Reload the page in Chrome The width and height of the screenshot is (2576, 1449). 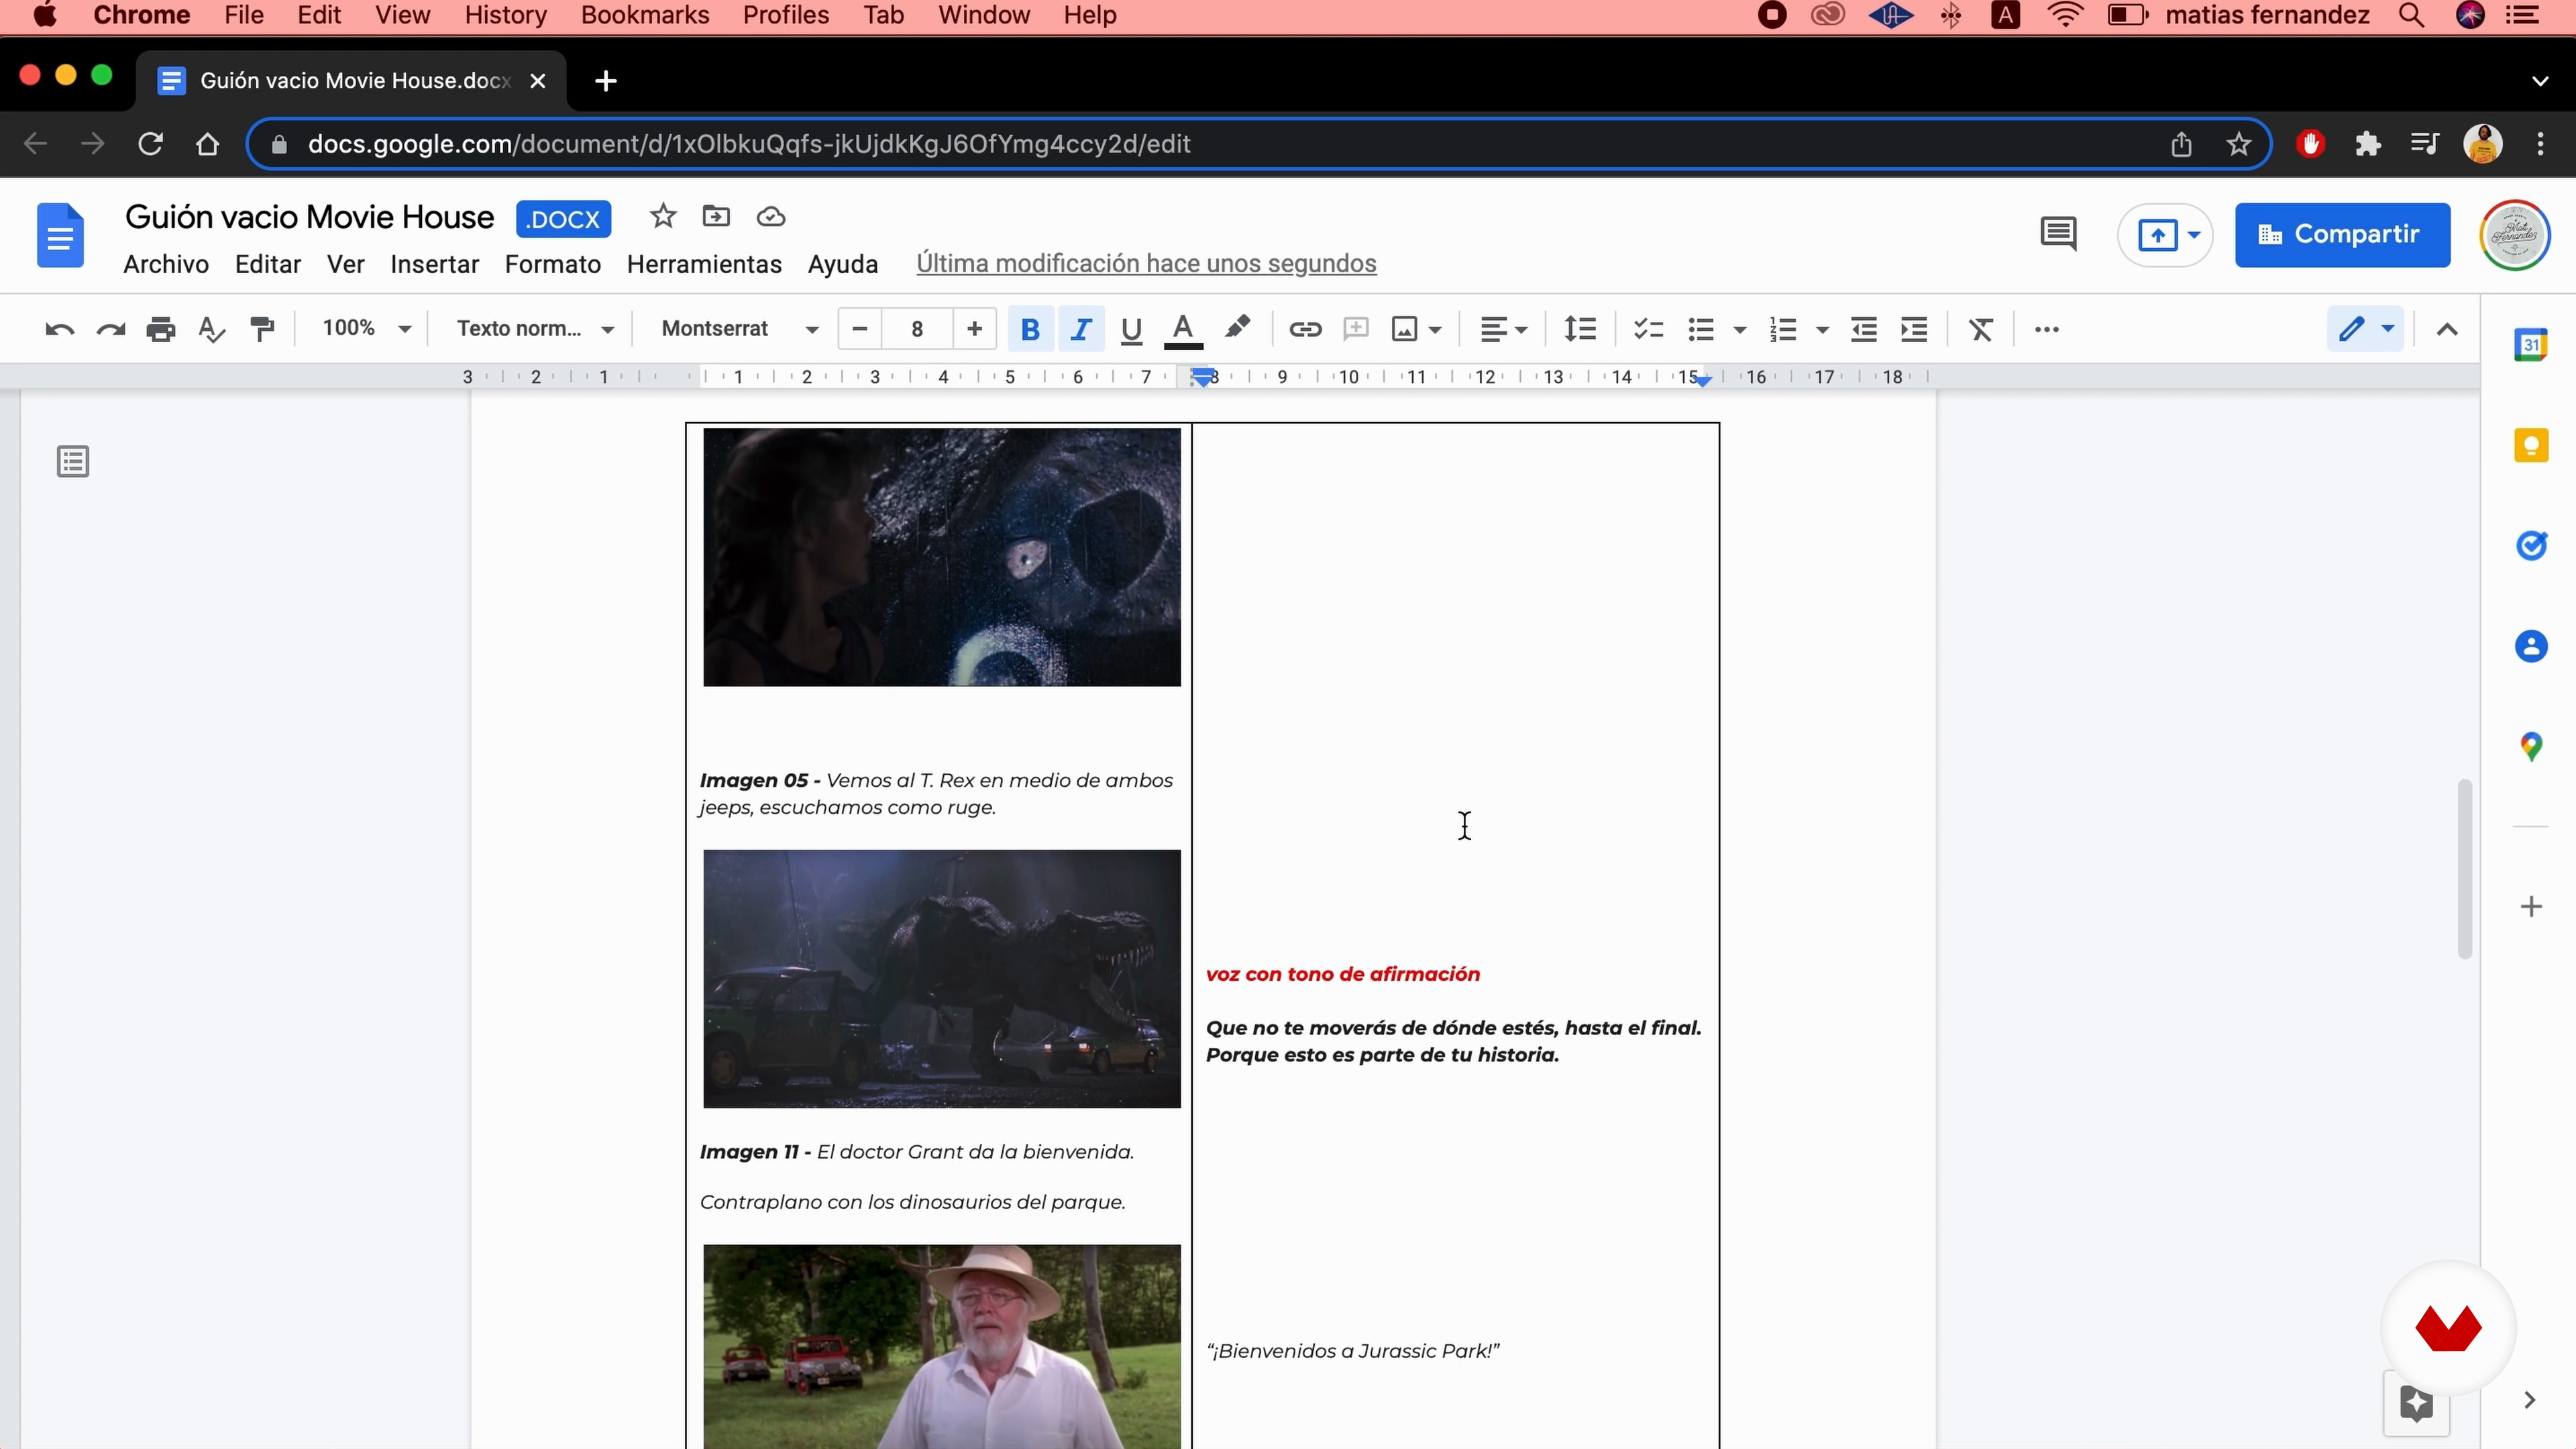pyautogui.click(x=150, y=144)
